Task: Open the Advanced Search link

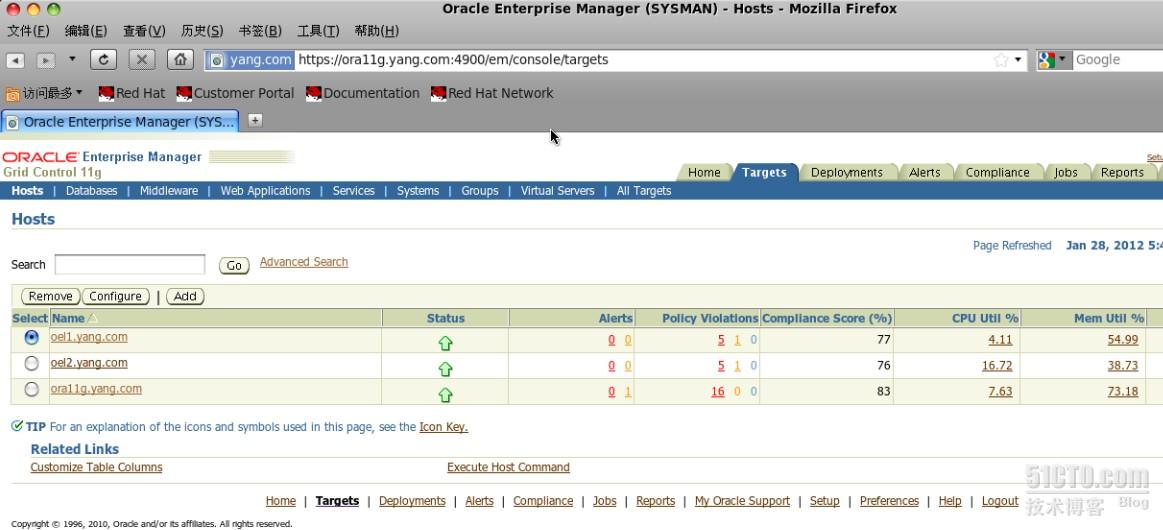Action: coord(303,262)
